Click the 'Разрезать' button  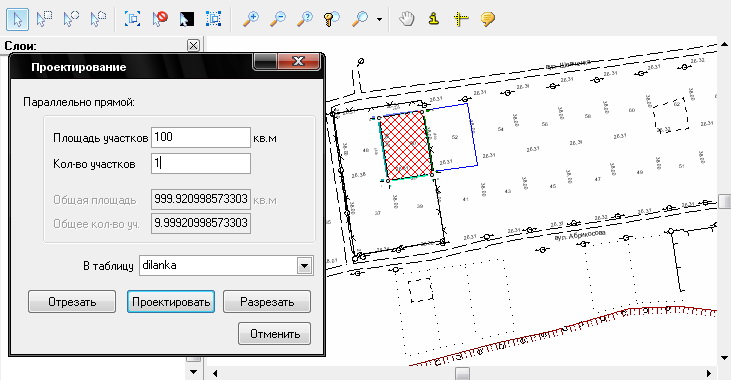[x=267, y=302]
